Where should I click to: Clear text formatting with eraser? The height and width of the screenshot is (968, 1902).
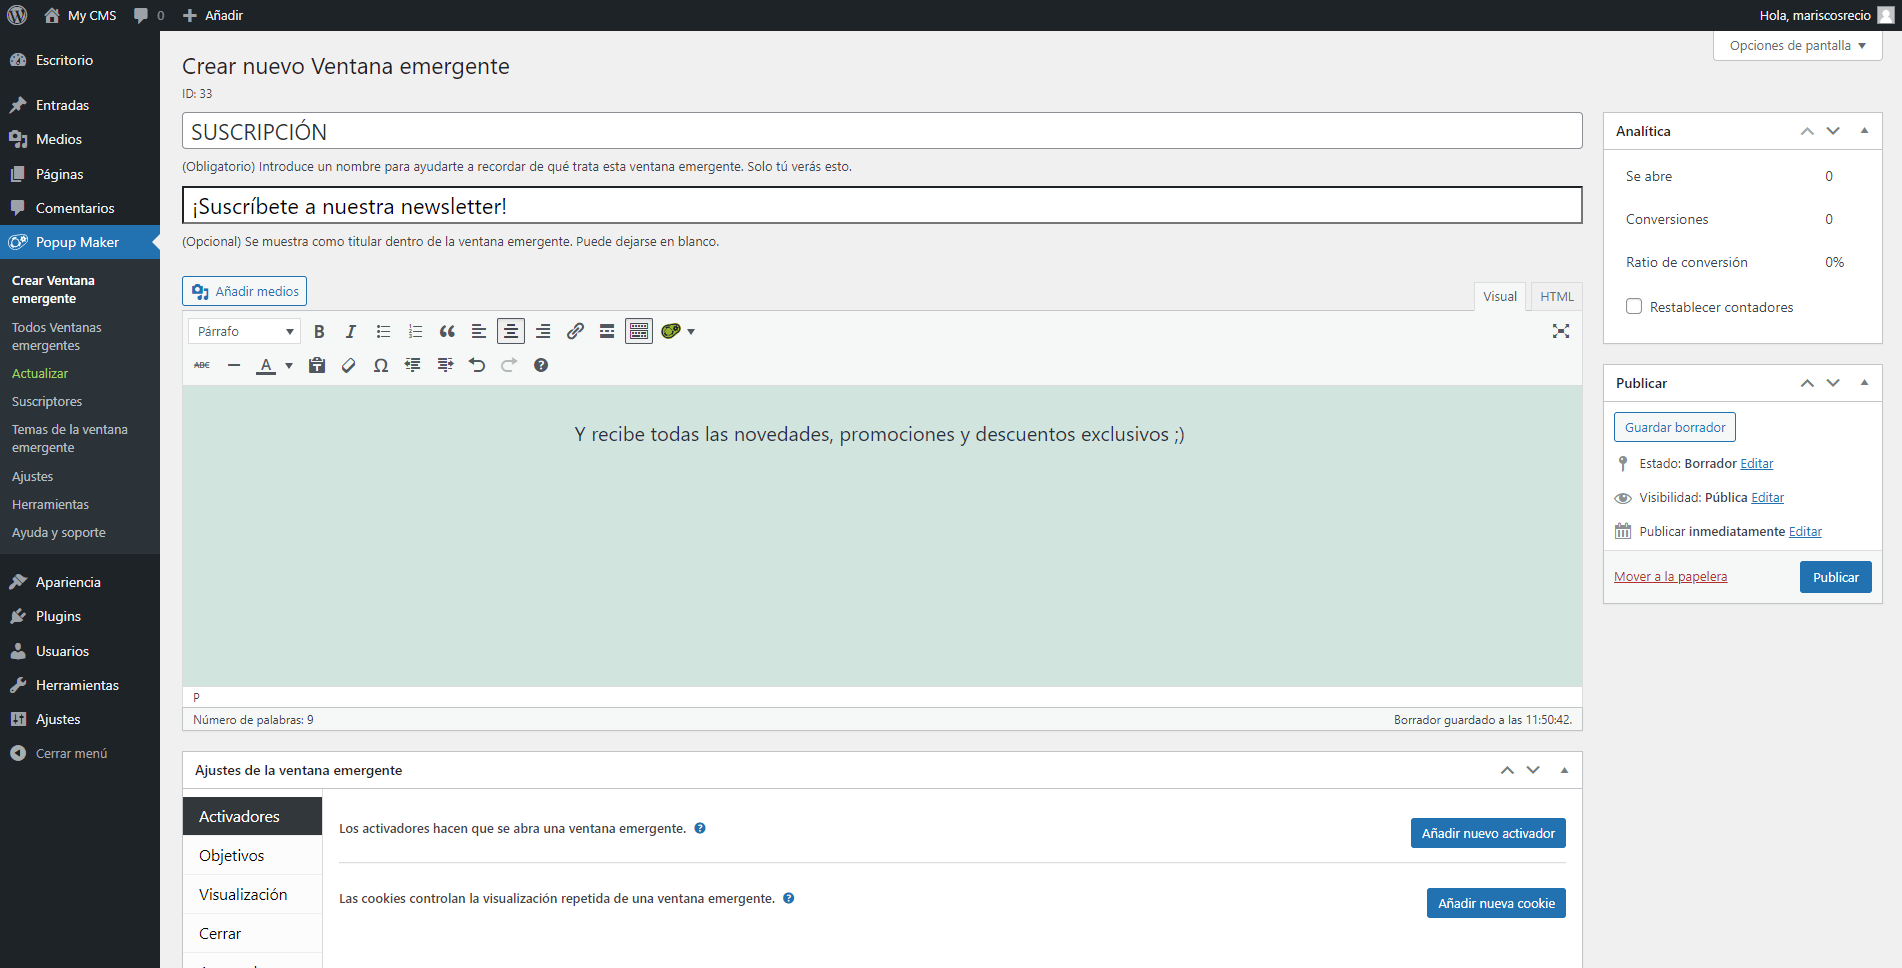coord(349,365)
